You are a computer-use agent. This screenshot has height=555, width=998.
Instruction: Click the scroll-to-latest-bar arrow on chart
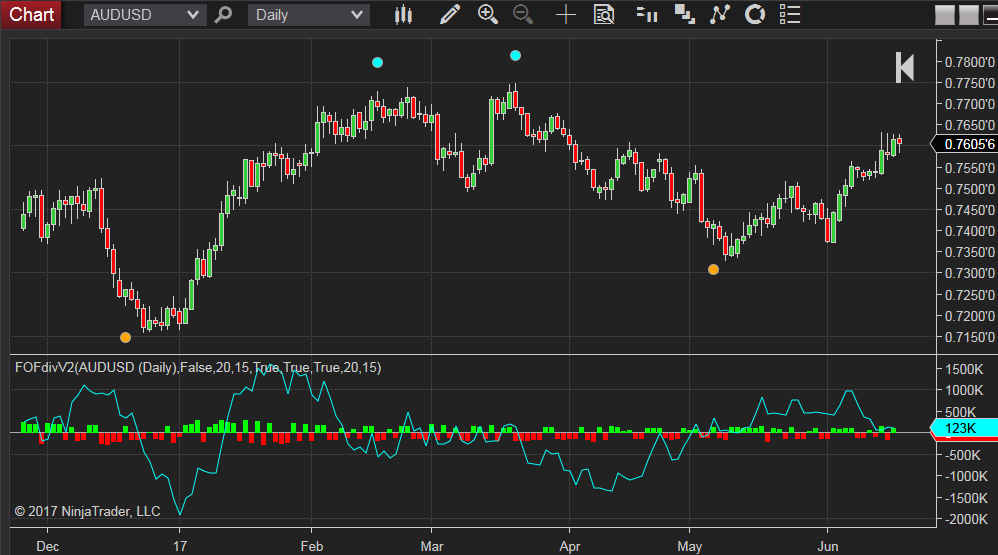click(x=904, y=67)
